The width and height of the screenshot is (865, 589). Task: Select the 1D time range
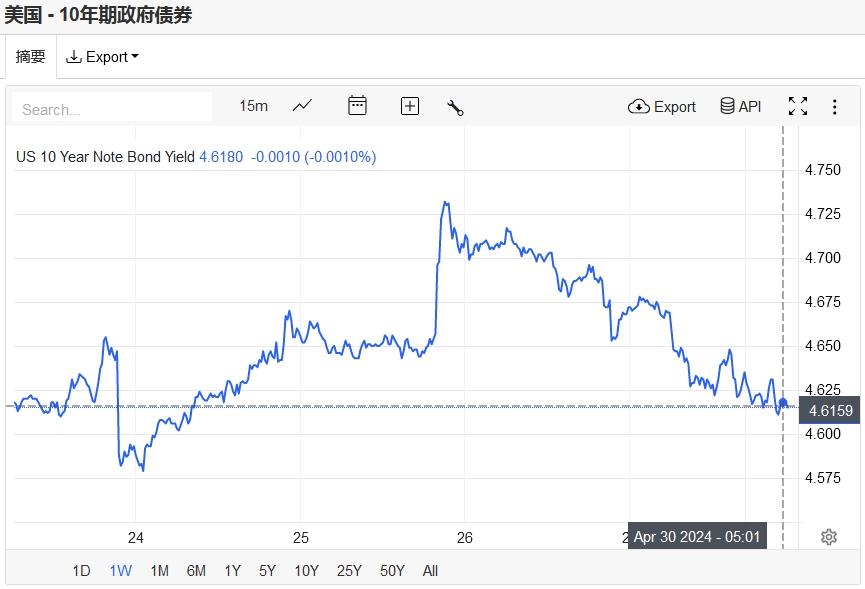(x=81, y=571)
